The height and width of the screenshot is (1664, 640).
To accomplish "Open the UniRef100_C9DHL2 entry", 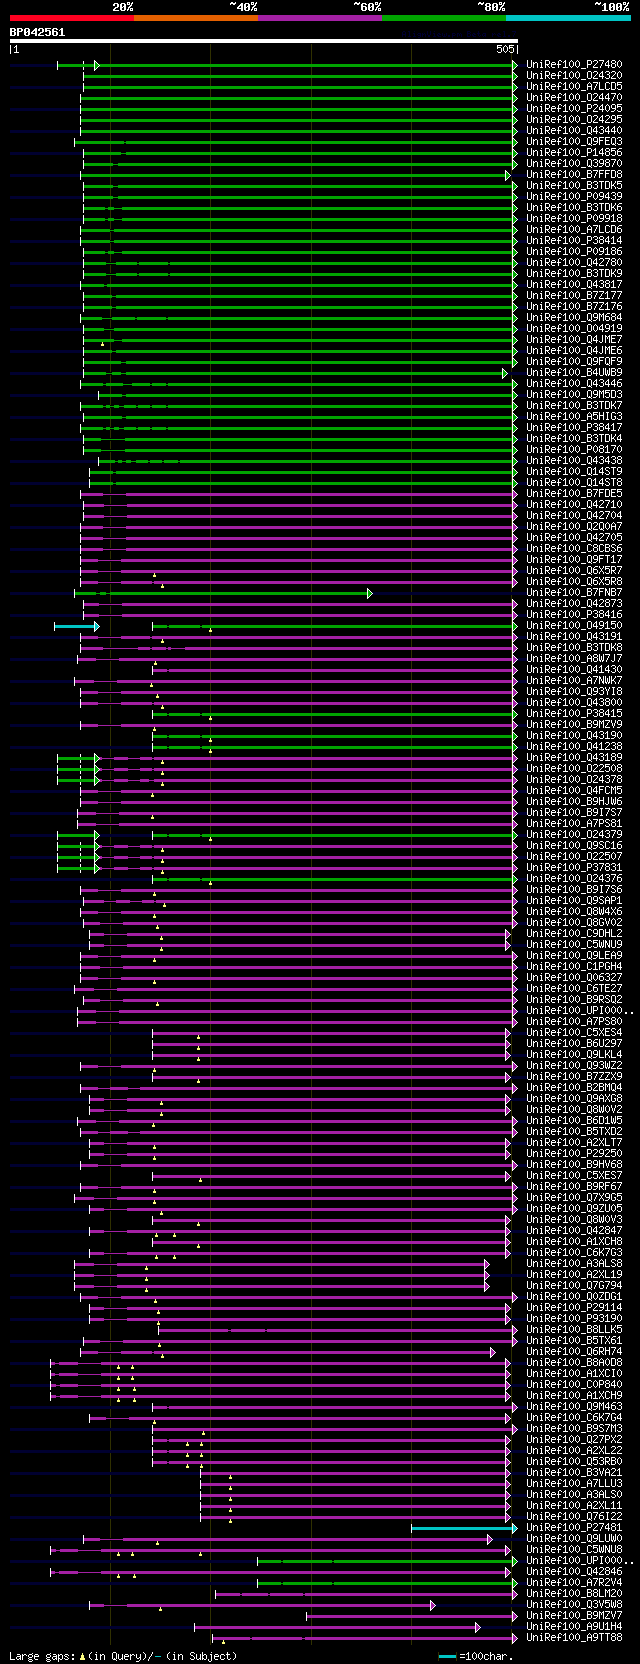I will [x=574, y=934].
